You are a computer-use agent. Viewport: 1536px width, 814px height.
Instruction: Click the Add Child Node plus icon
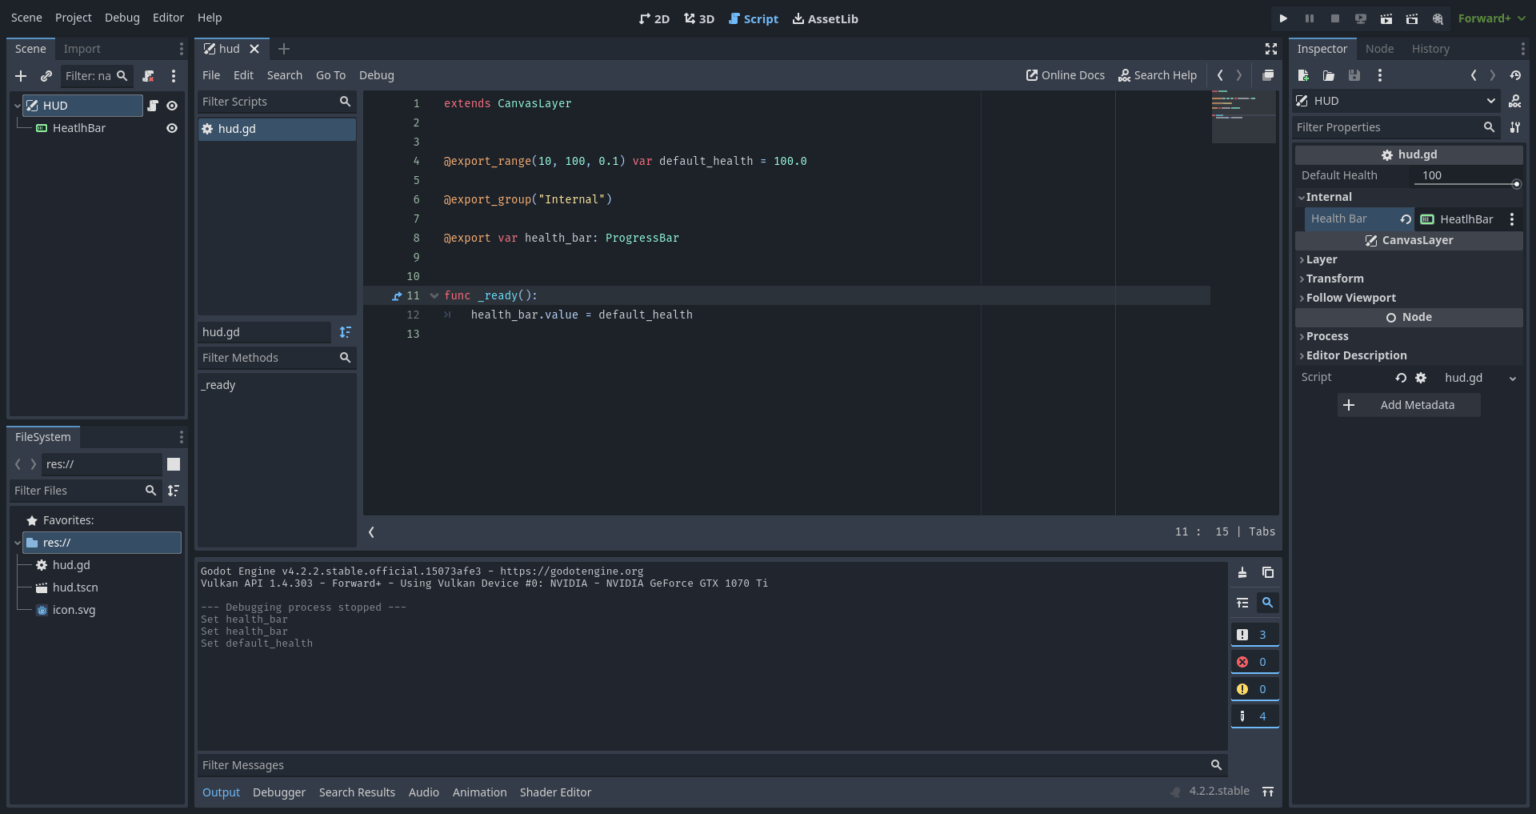coord(21,76)
